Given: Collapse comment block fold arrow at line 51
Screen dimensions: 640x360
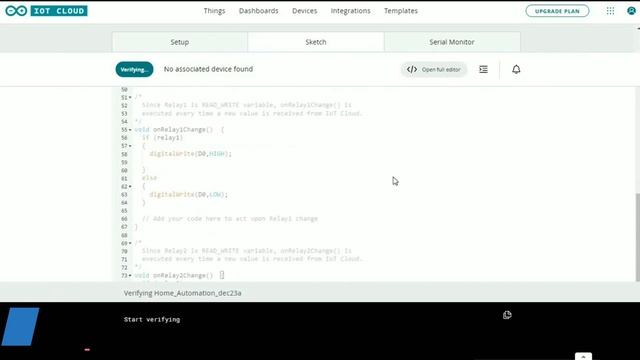Looking at the screenshot, I should (x=130, y=98).
